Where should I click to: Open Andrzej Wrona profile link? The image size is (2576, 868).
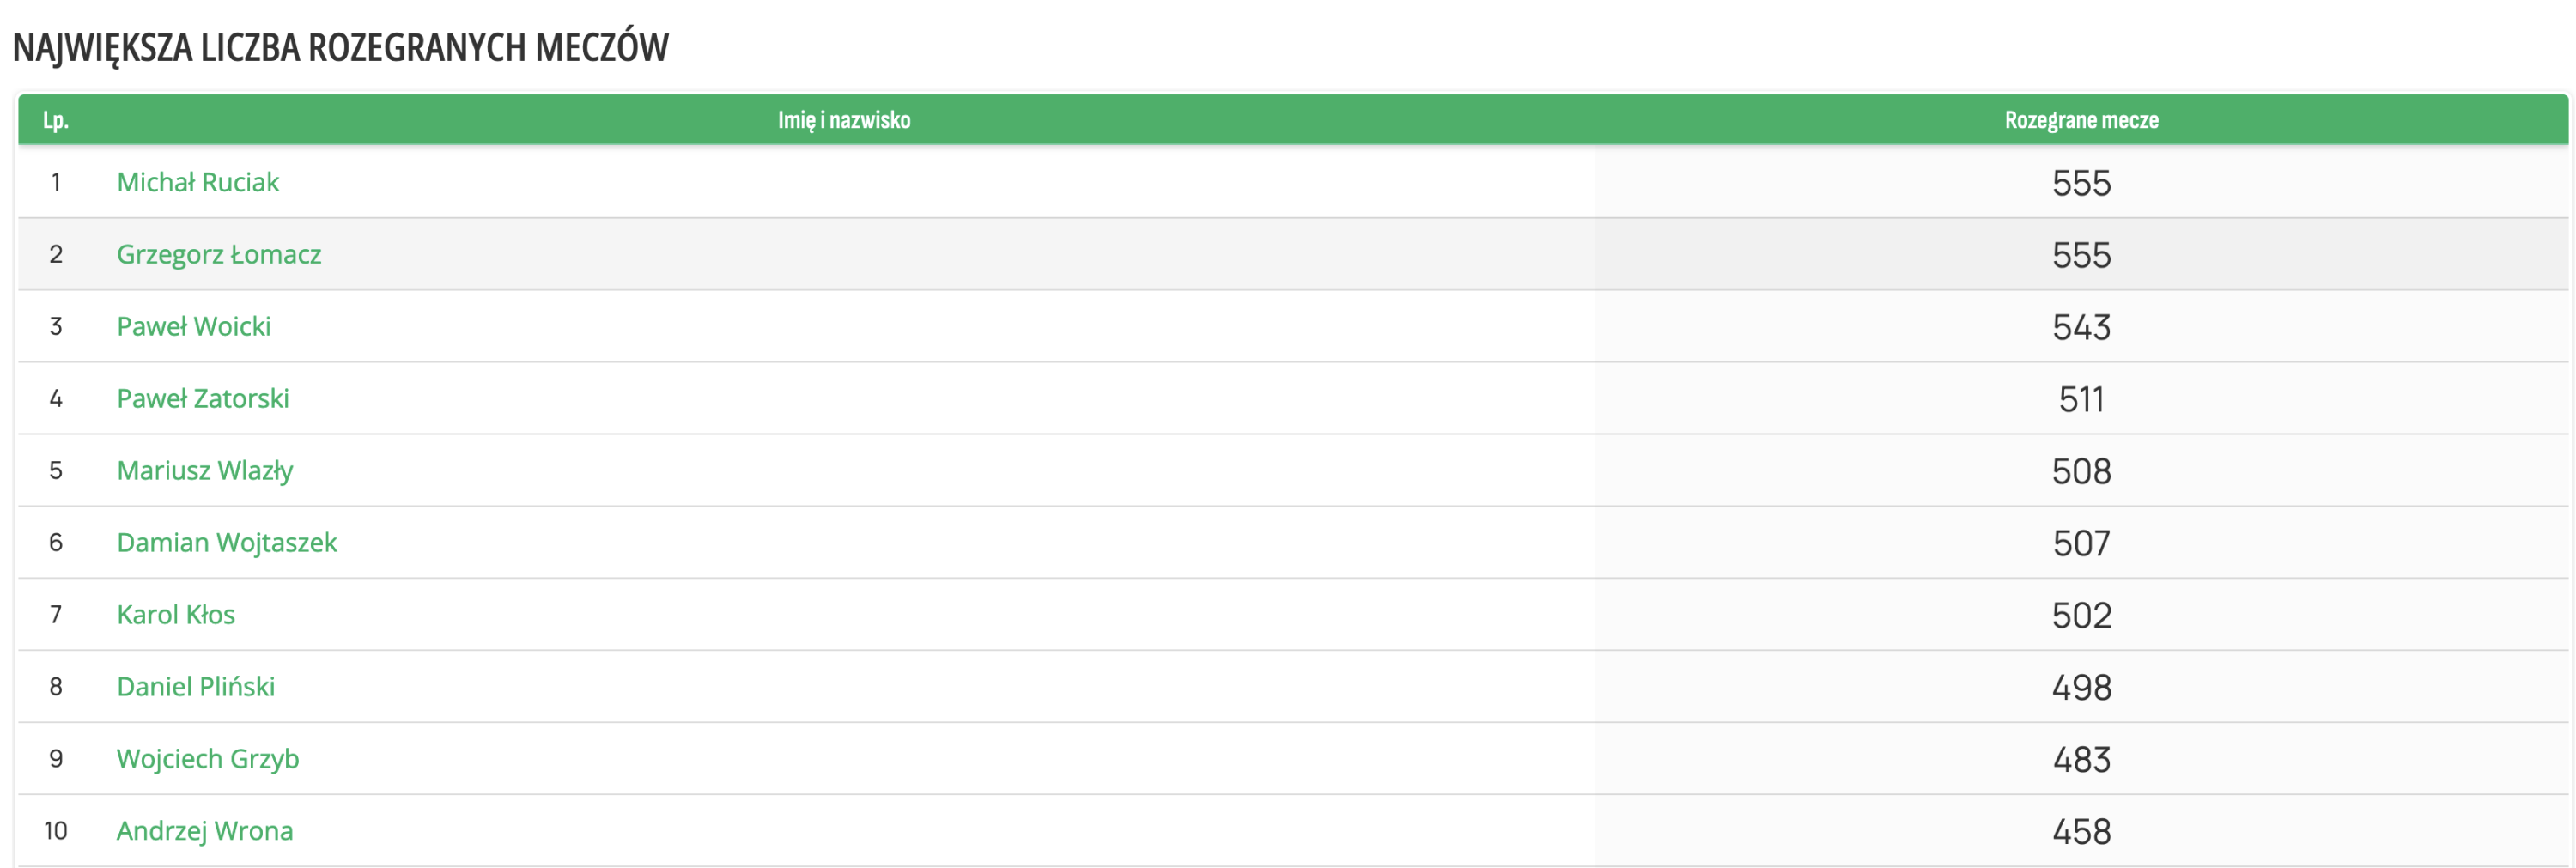(205, 830)
